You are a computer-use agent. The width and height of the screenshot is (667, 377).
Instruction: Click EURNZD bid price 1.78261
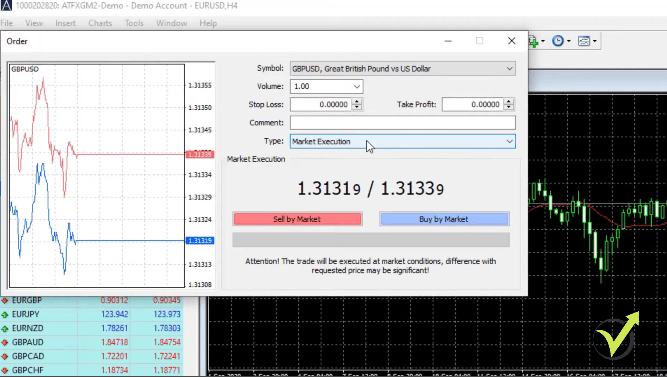pos(114,329)
